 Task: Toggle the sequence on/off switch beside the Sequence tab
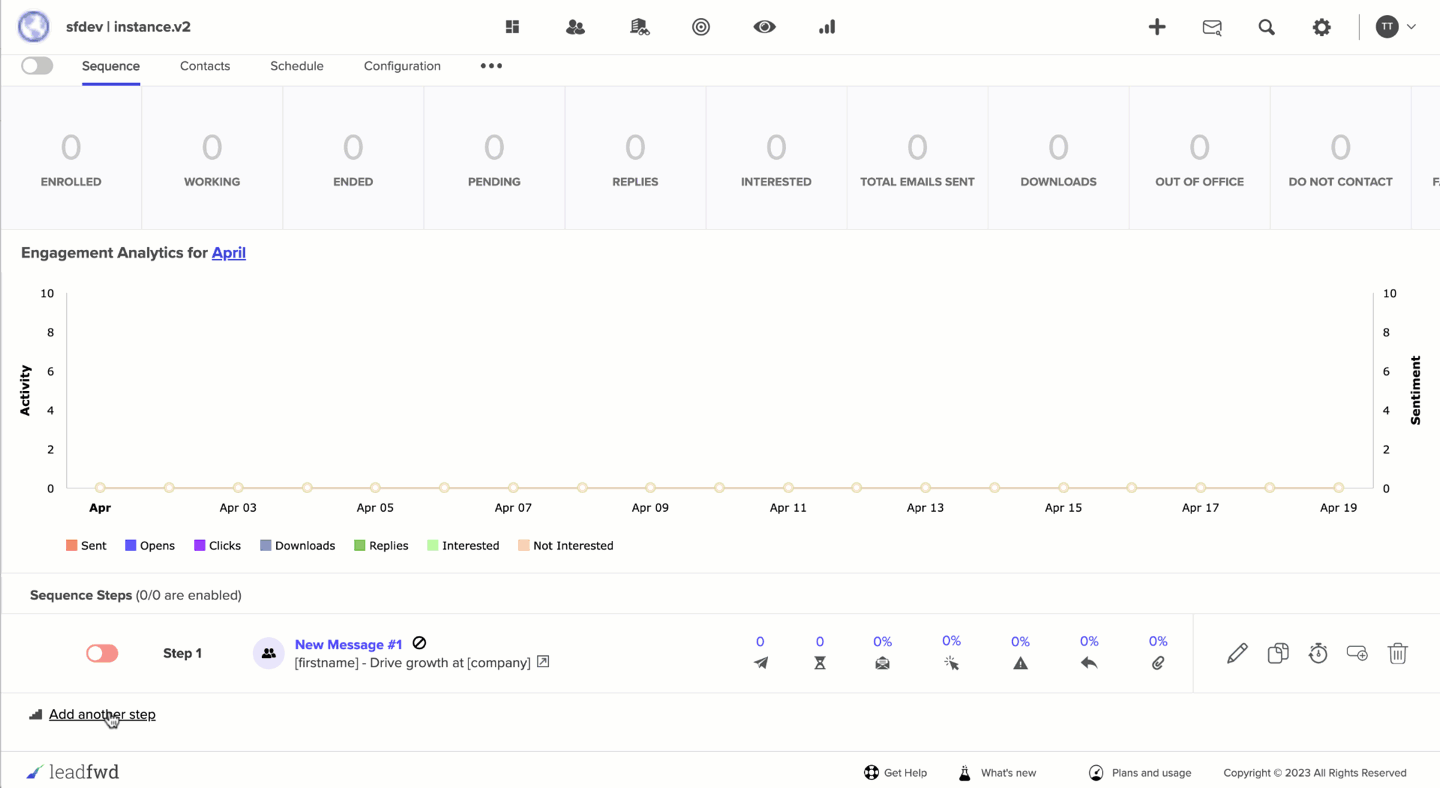[37, 66]
